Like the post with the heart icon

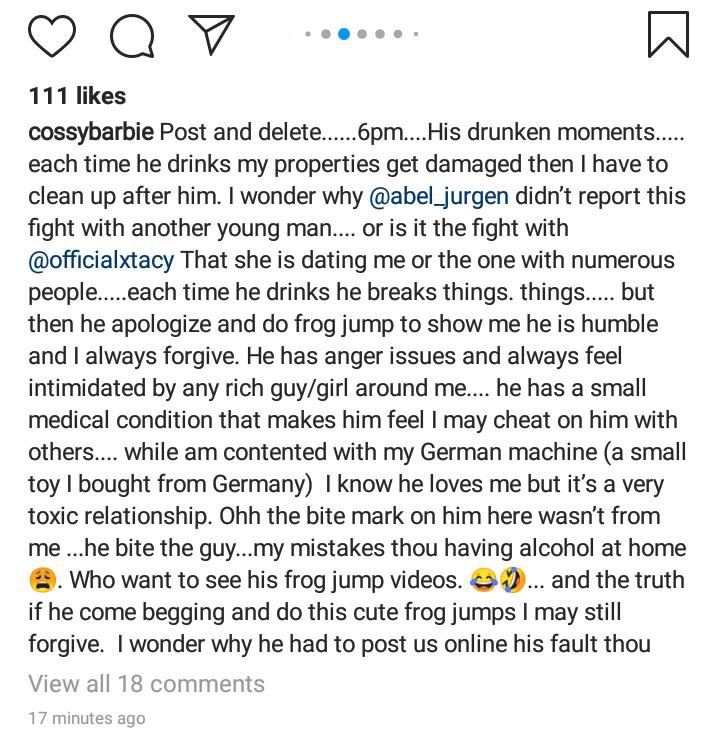click(52, 36)
